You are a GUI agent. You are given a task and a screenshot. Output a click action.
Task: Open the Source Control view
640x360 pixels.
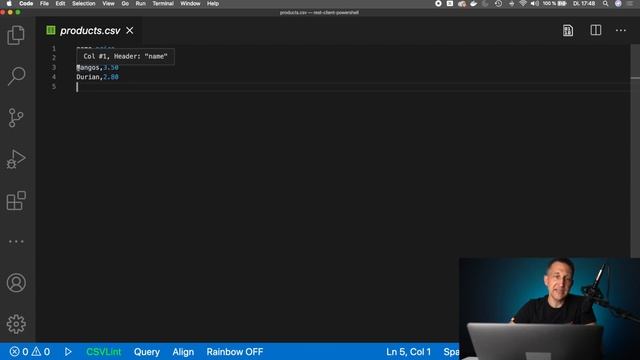click(16, 118)
